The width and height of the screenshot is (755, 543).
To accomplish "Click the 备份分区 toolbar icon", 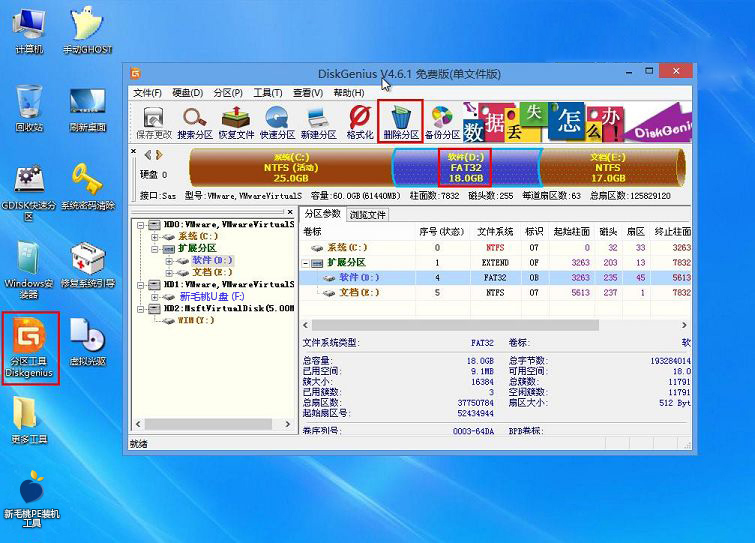I will (x=442, y=122).
